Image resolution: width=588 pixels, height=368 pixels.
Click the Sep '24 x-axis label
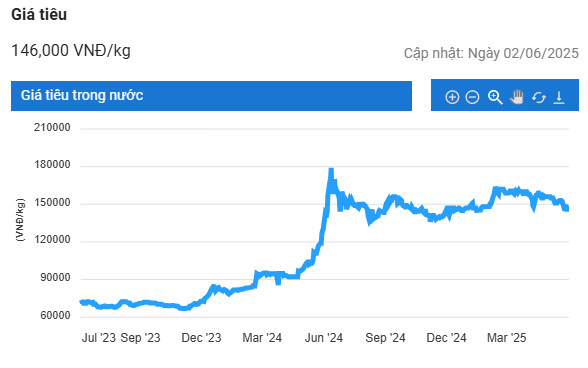pyautogui.click(x=385, y=338)
